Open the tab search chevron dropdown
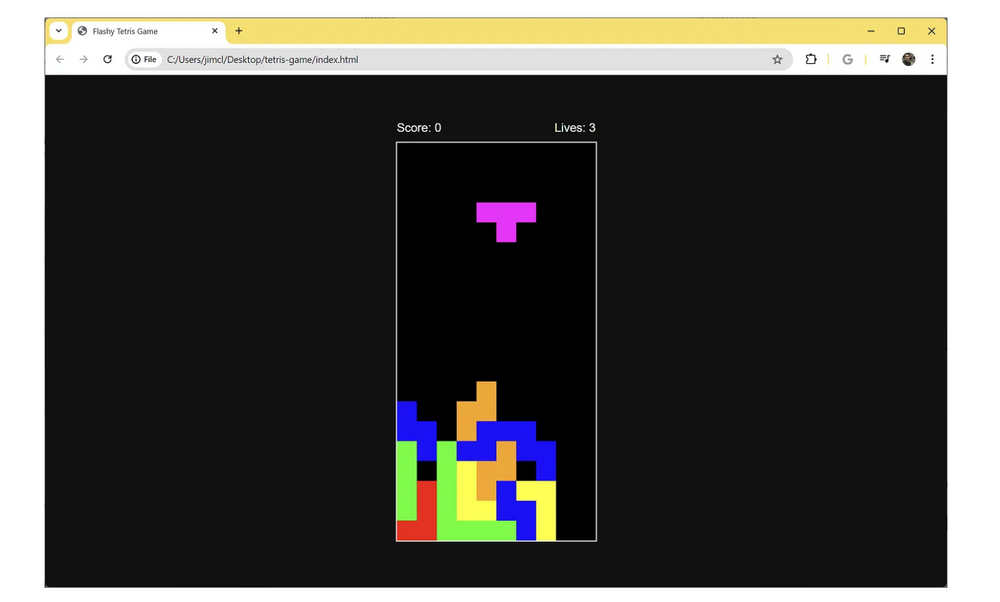Viewport: 1000px width, 602px height. (59, 31)
